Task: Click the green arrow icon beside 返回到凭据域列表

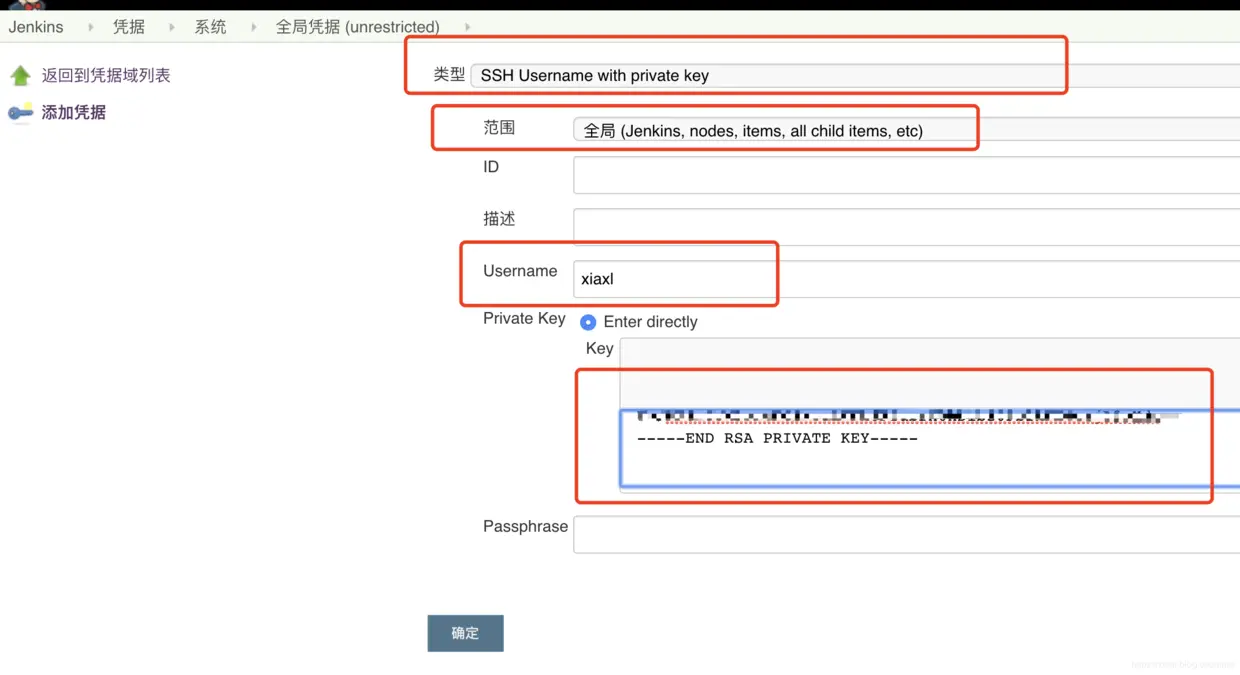Action: [20, 75]
